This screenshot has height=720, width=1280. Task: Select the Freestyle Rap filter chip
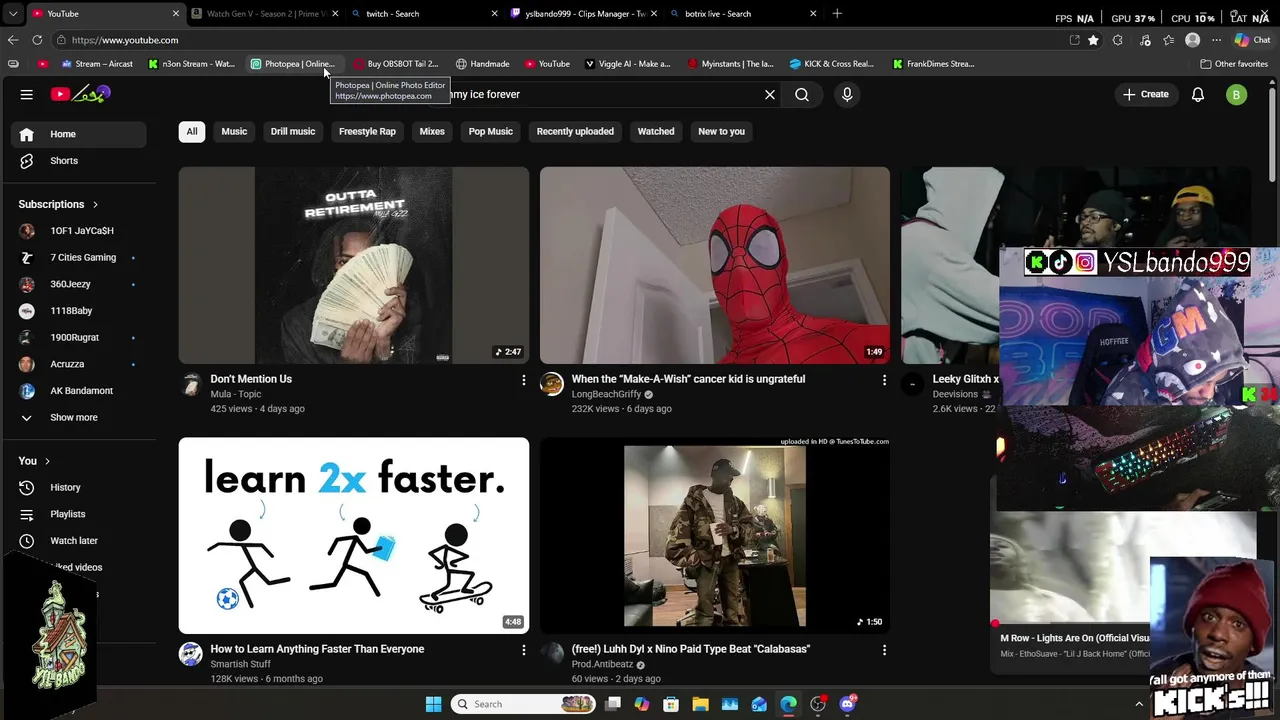[367, 131]
